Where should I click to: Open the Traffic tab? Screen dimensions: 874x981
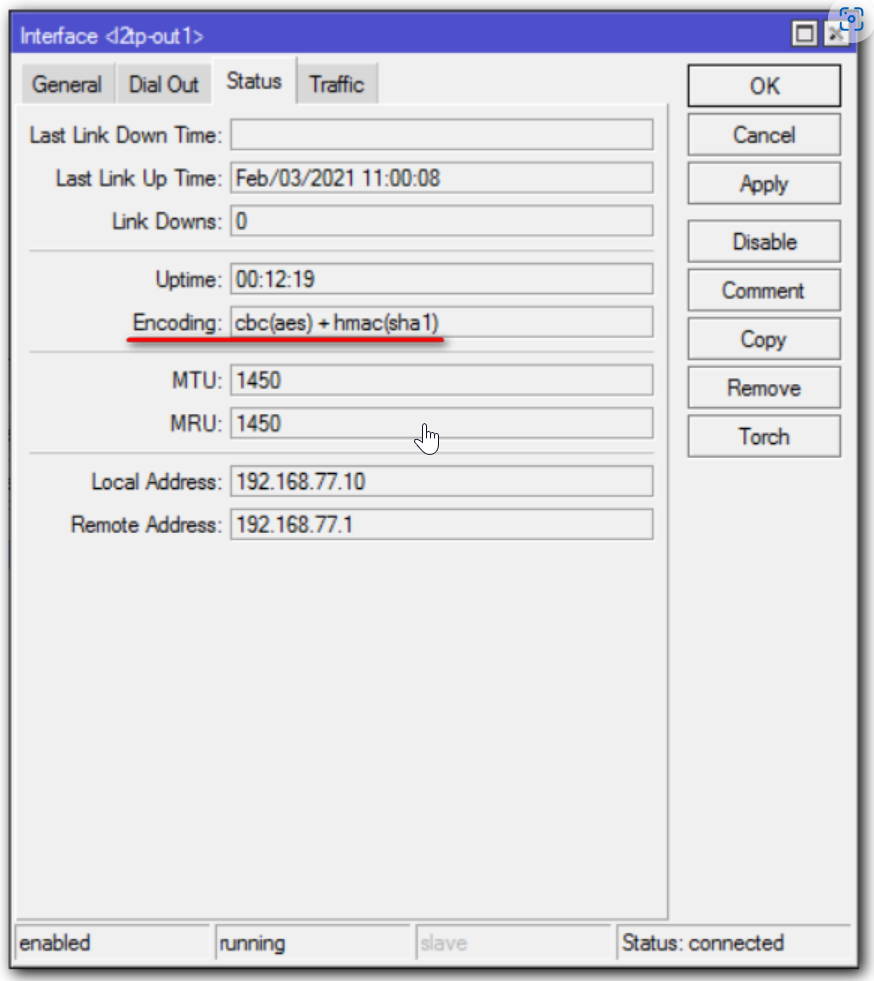(337, 84)
